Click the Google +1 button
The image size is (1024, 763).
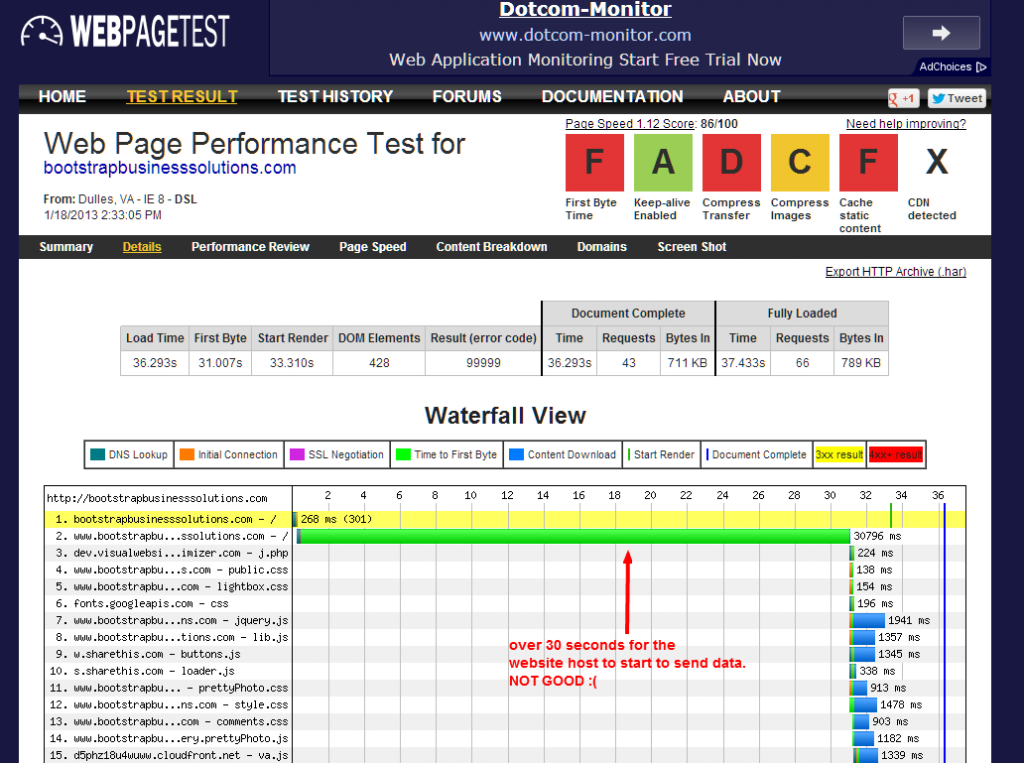tap(903, 98)
